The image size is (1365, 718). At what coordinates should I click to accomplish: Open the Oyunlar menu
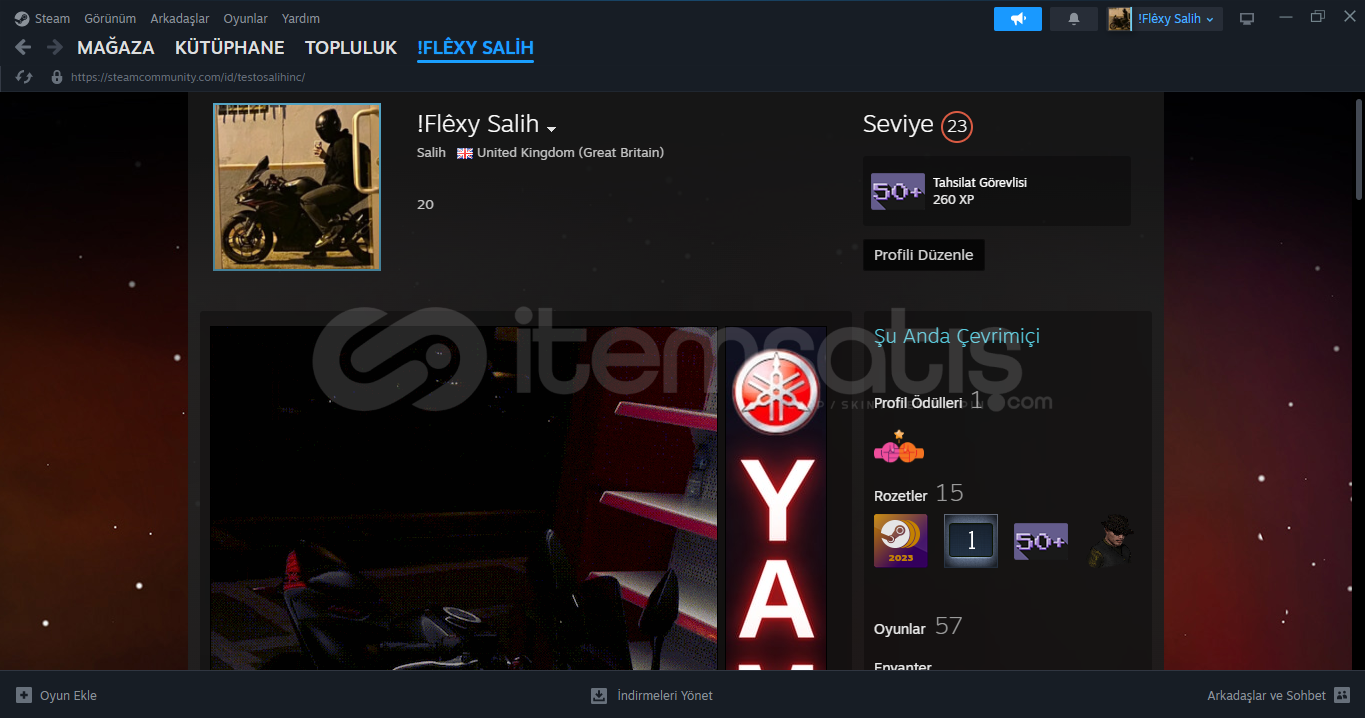pyautogui.click(x=245, y=18)
